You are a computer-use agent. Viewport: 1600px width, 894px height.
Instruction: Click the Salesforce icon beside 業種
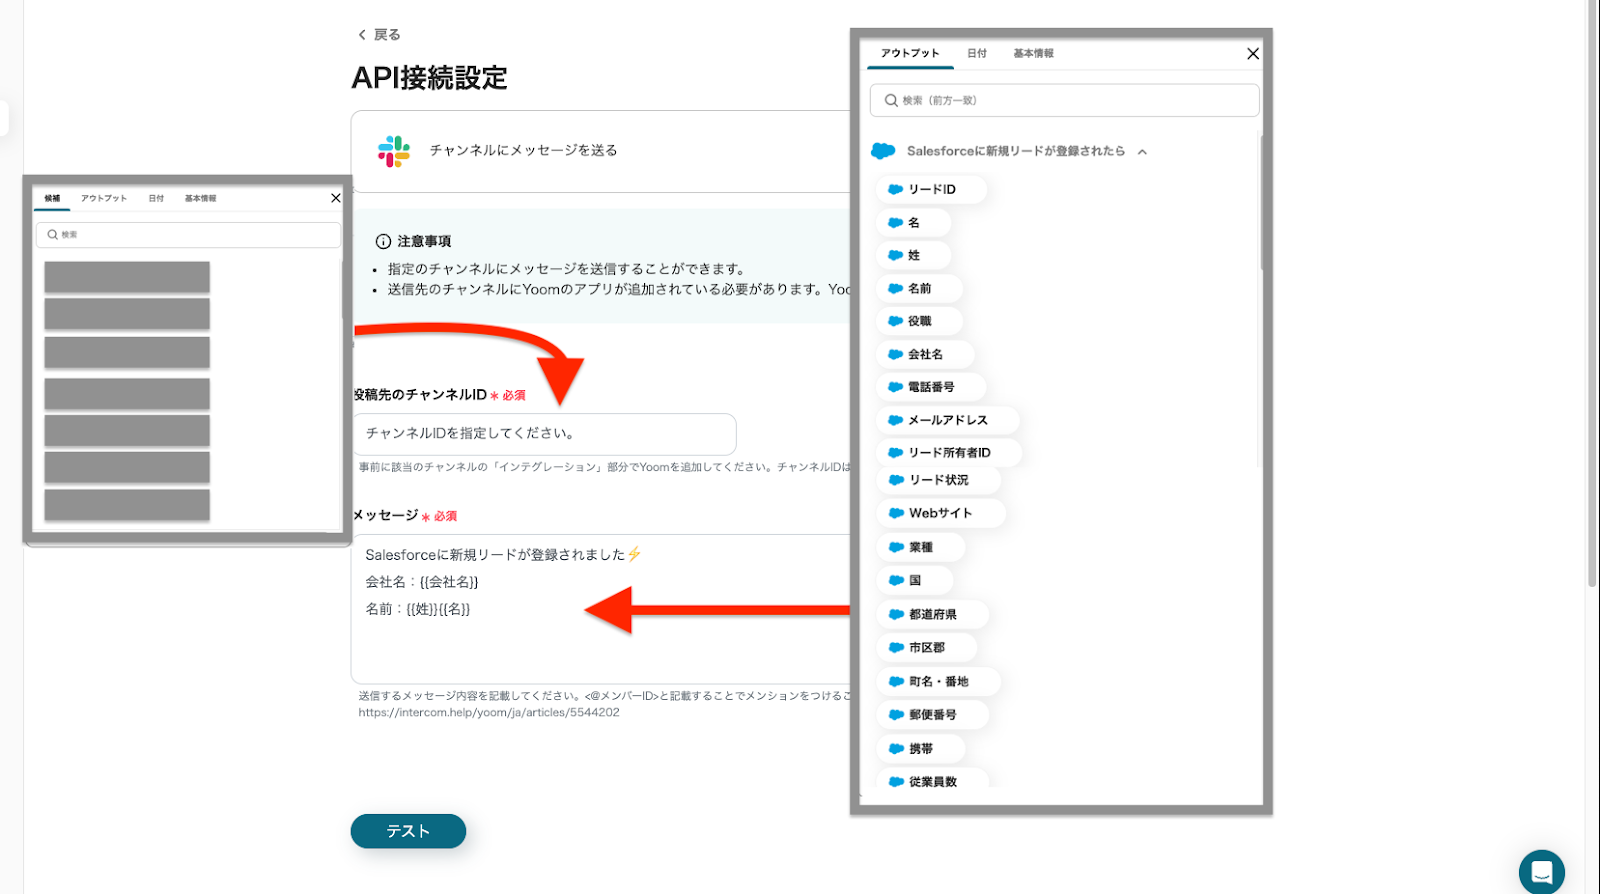(896, 547)
